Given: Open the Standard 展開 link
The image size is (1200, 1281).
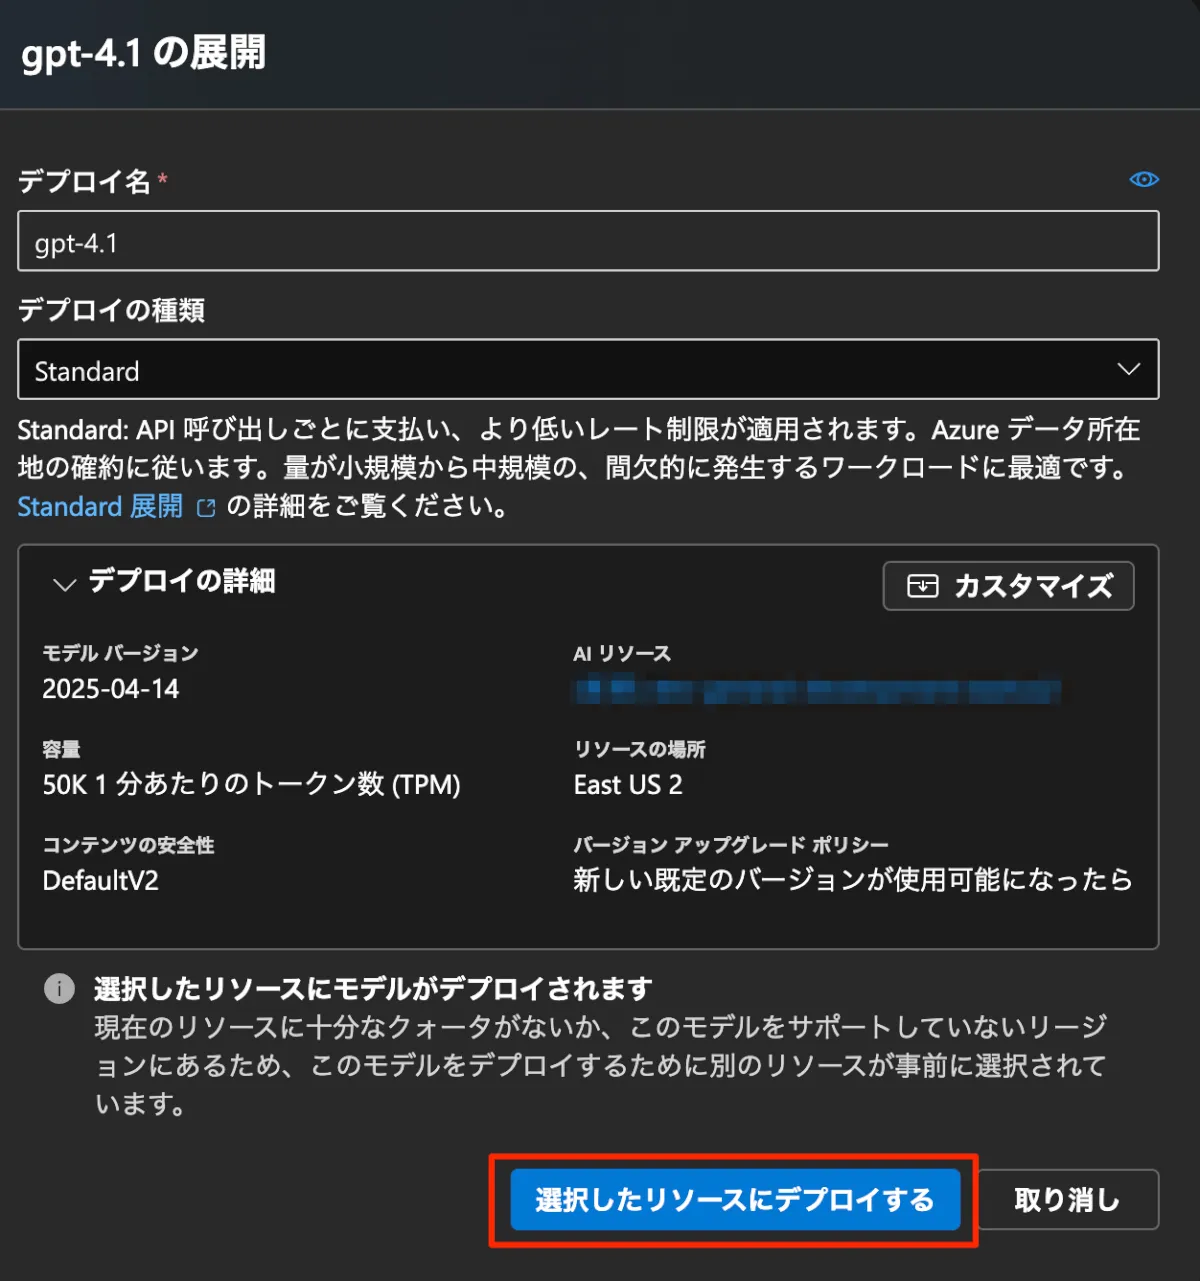Looking at the screenshot, I should point(100,506).
